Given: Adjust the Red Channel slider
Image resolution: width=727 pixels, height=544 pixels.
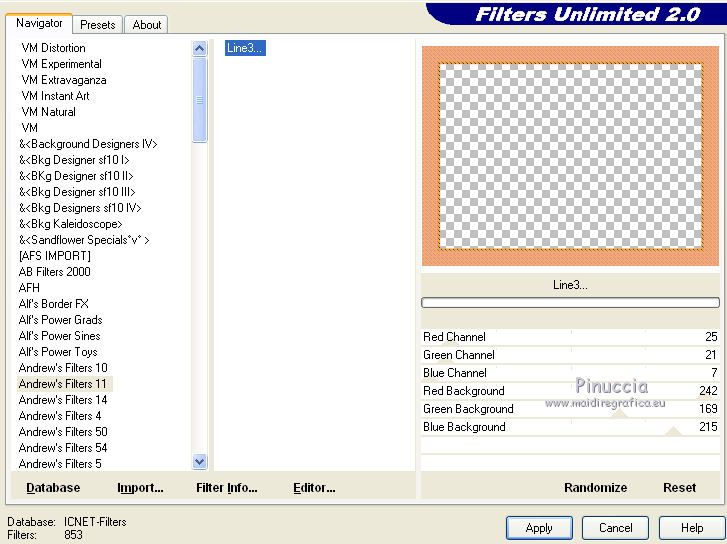Looking at the screenshot, I should (570, 337).
